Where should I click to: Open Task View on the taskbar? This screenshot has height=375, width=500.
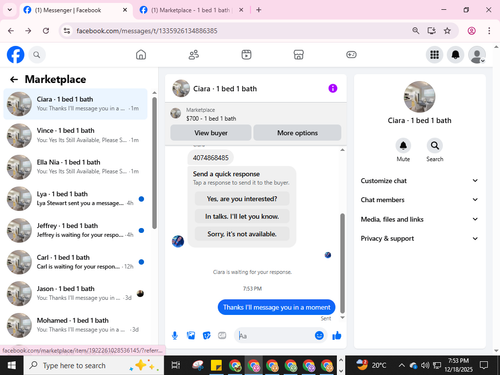176,366
